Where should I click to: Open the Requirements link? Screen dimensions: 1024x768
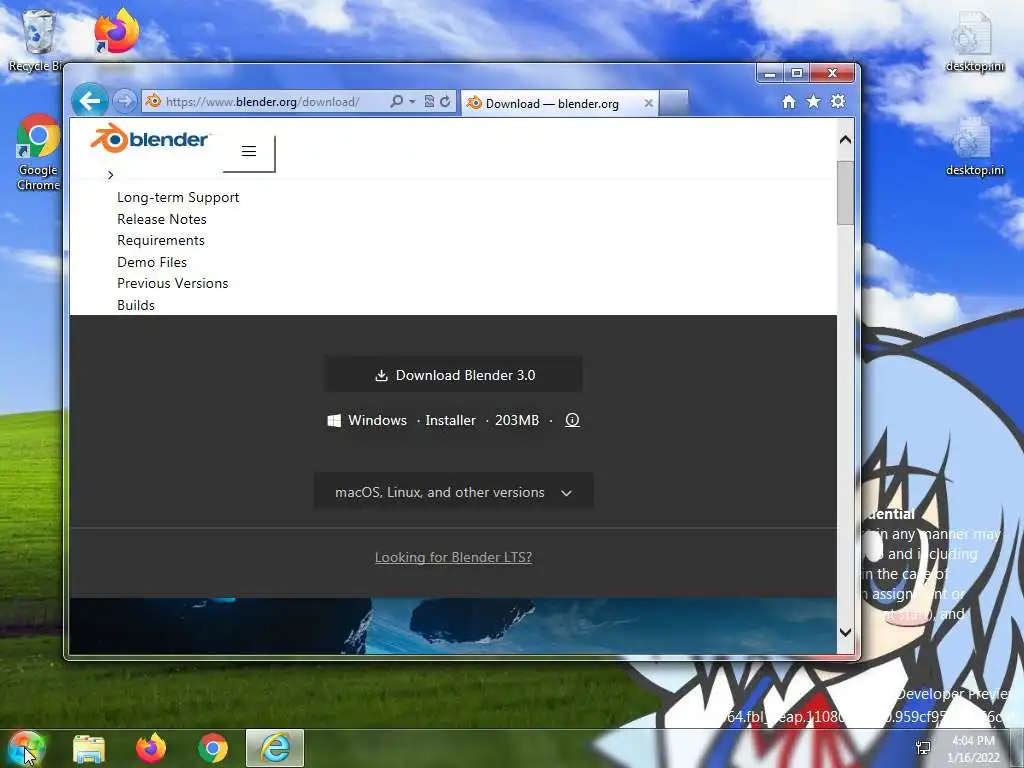point(161,240)
